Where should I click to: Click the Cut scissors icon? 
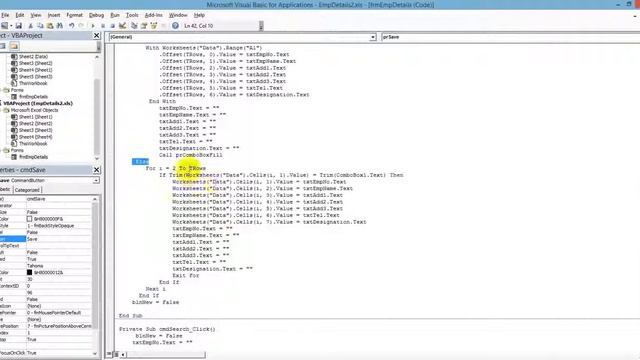pyautogui.click(x=30, y=26)
